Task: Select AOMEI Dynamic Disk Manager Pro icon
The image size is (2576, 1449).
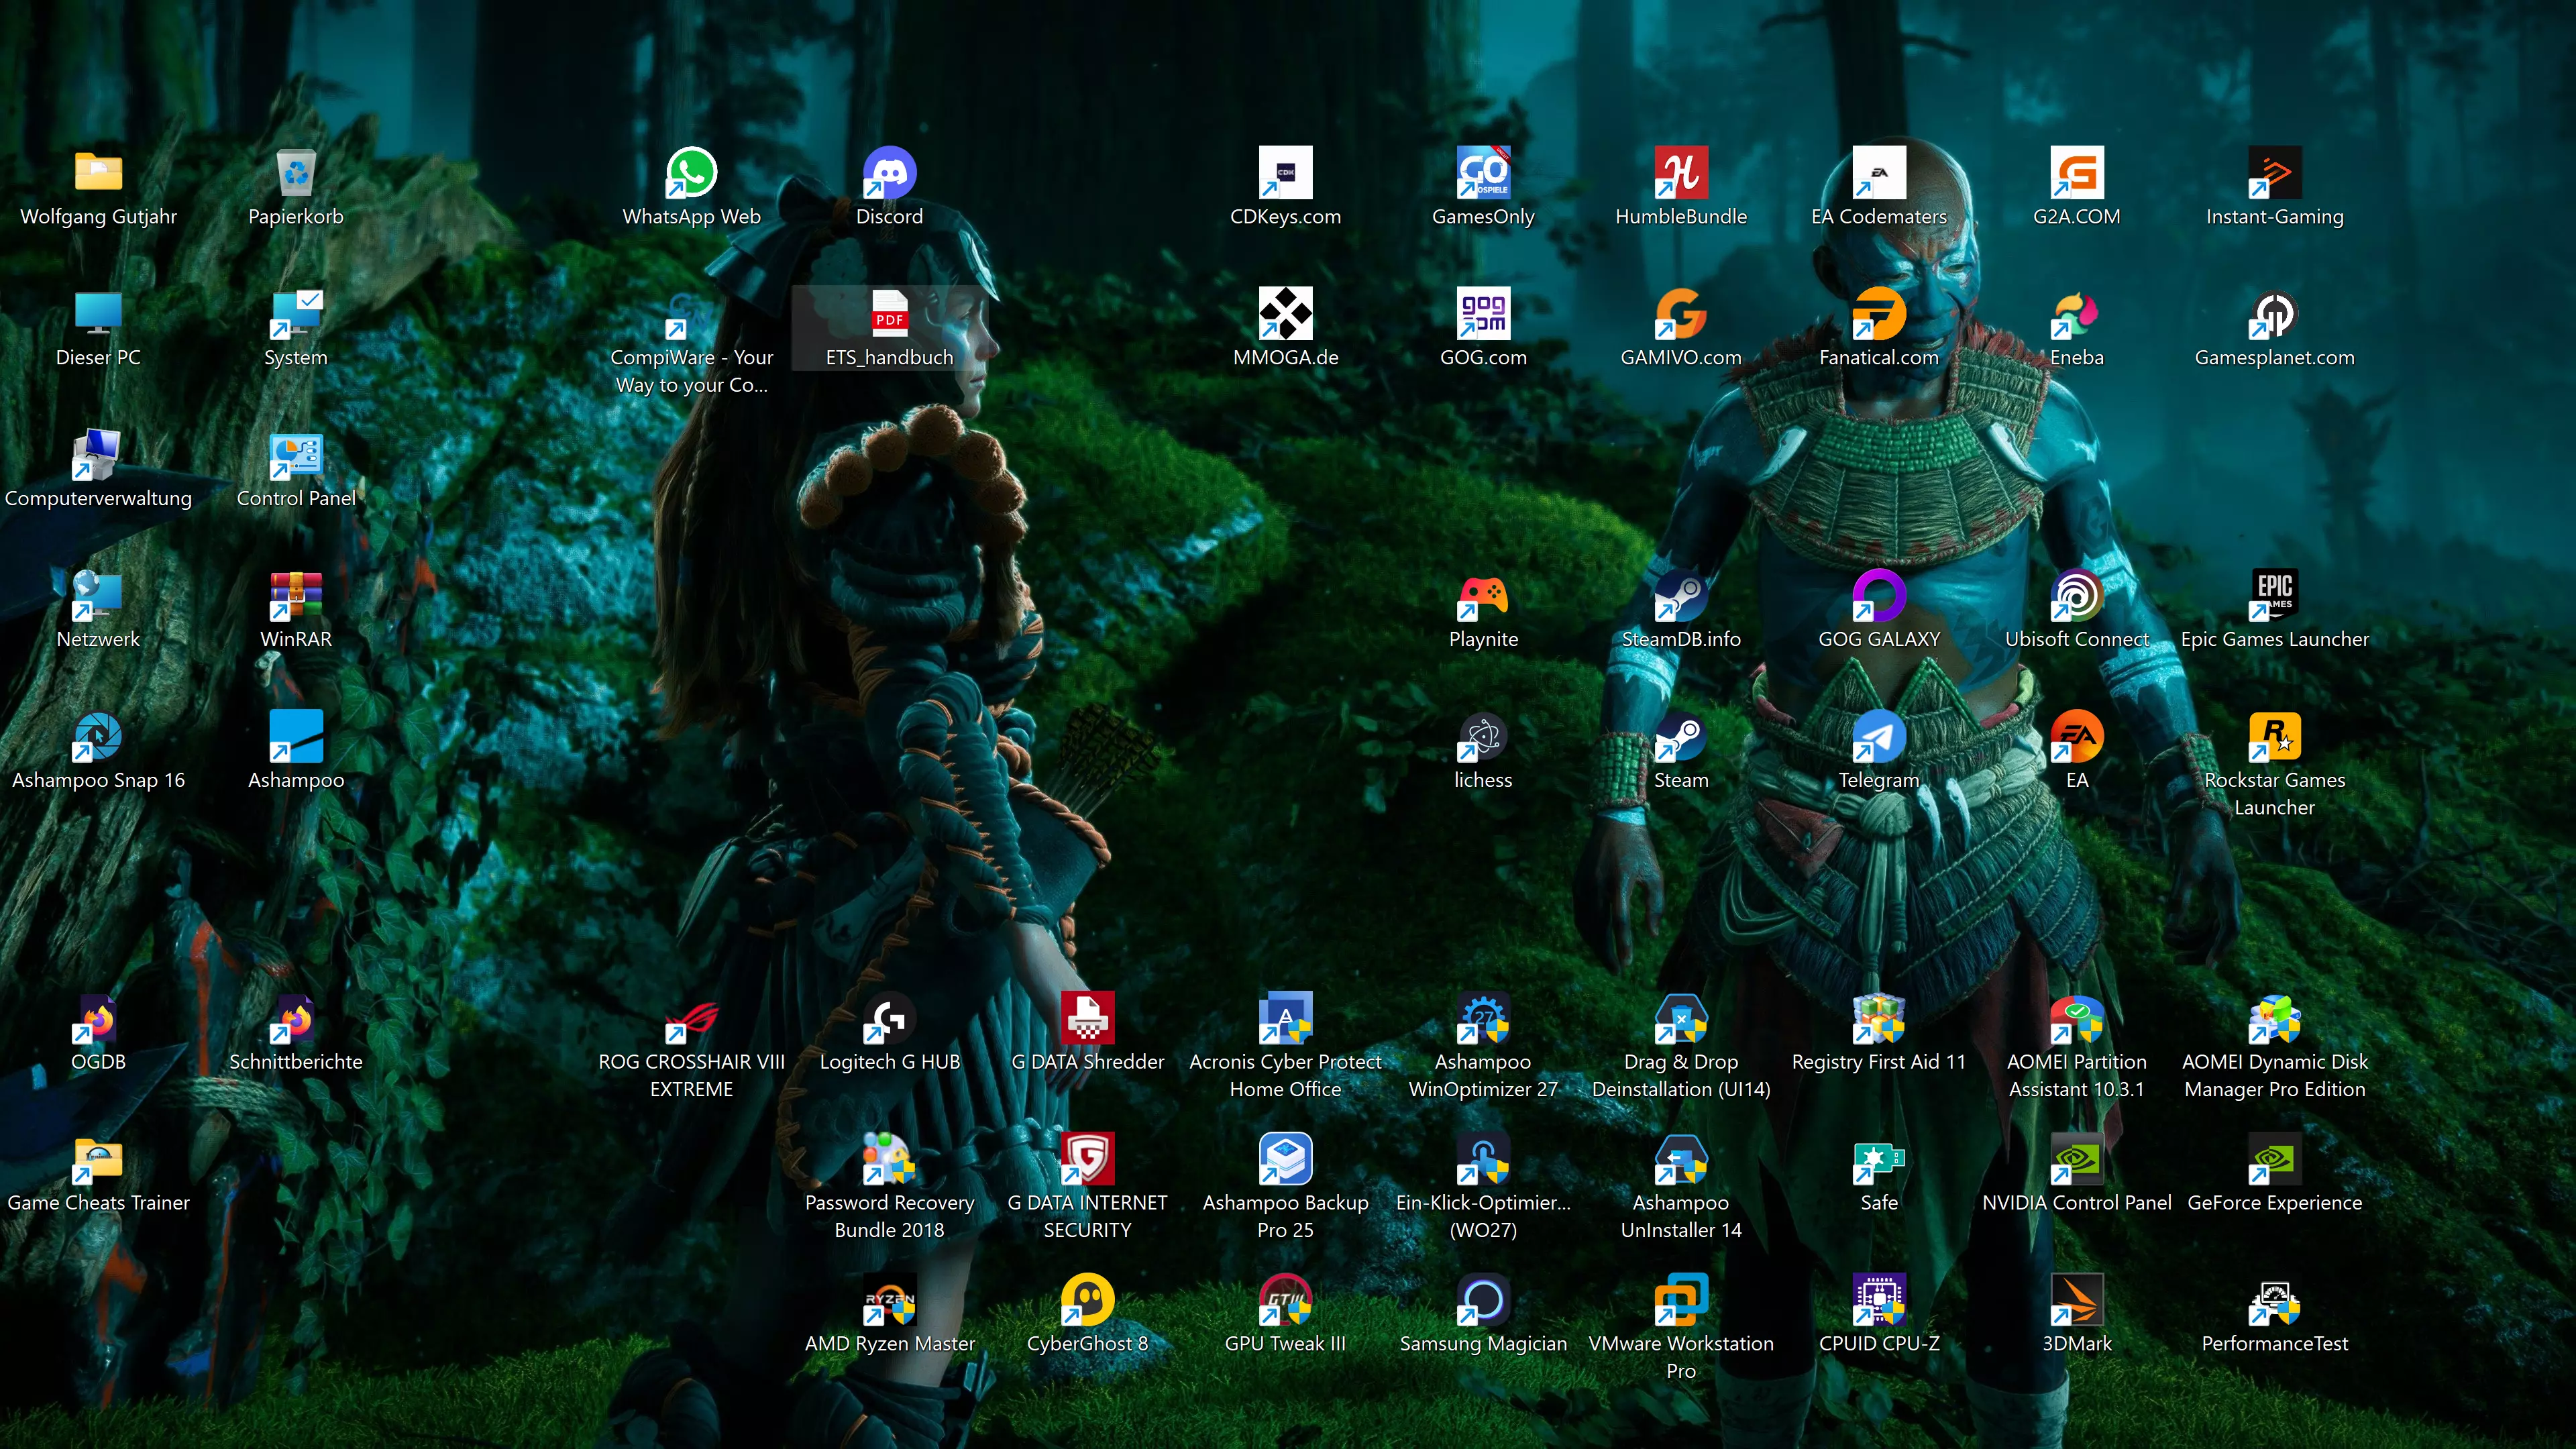Action: pyautogui.click(x=2275, y=1019)
